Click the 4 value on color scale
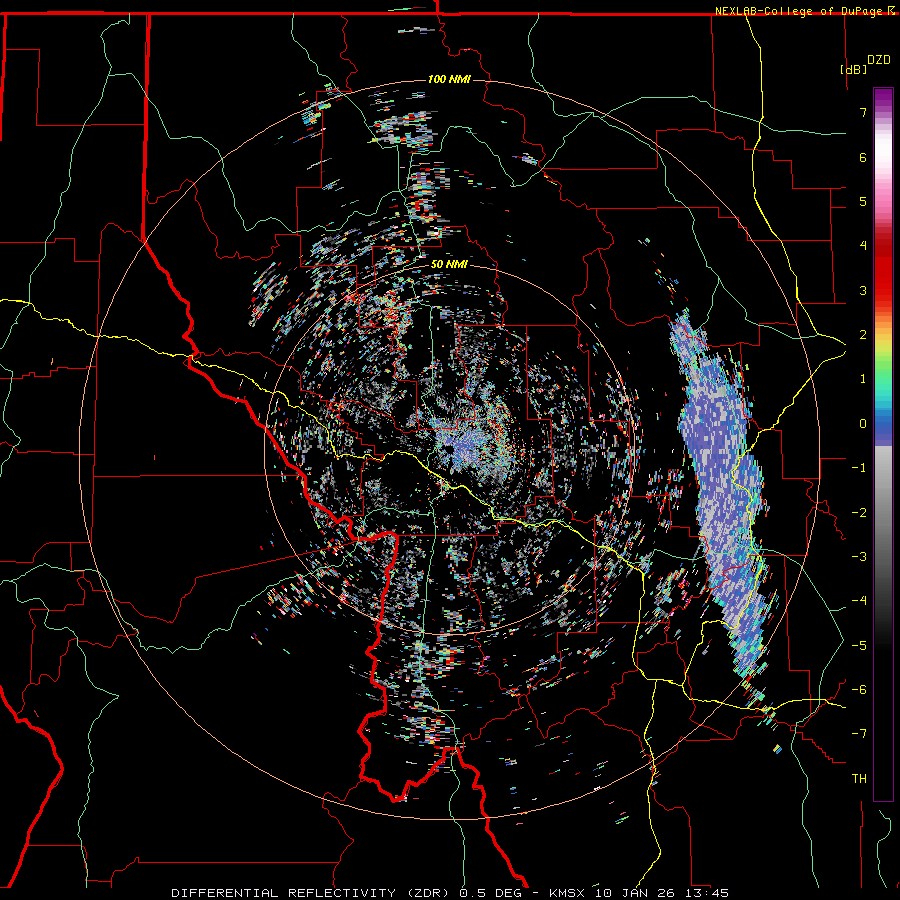 863,246
